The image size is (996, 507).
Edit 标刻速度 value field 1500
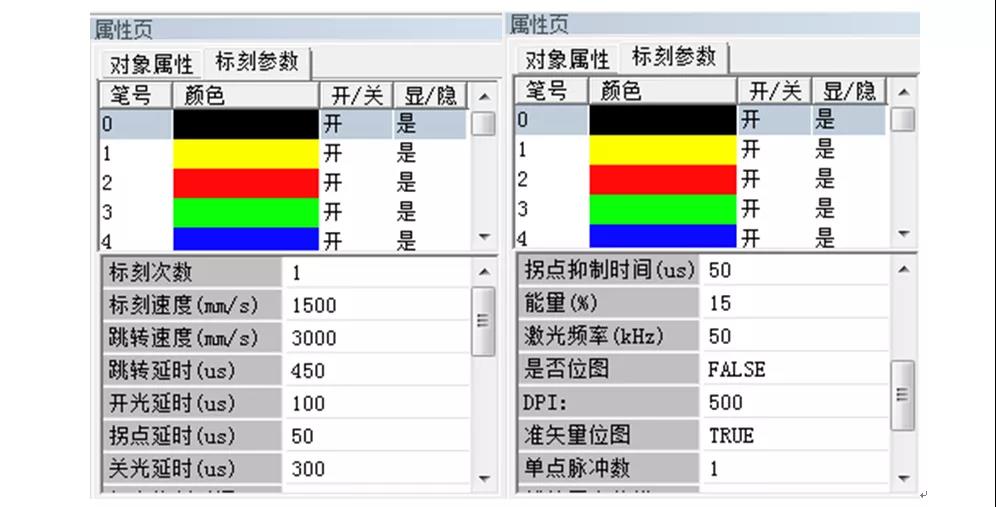[x=377, y=306]
